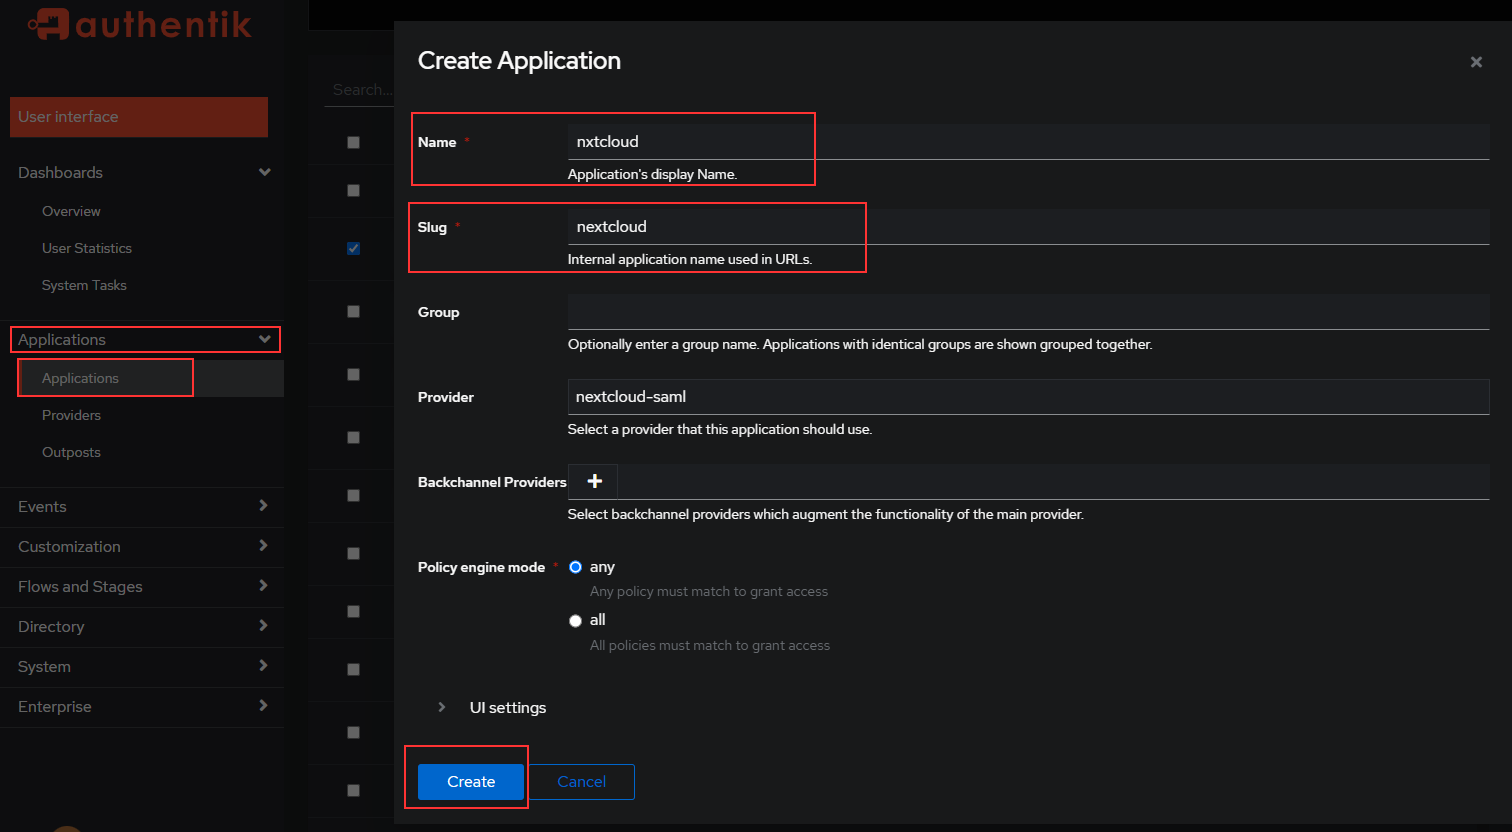Open the Overview dashboard page
This screenshot has width=1512, height=832.
point(71,211)
